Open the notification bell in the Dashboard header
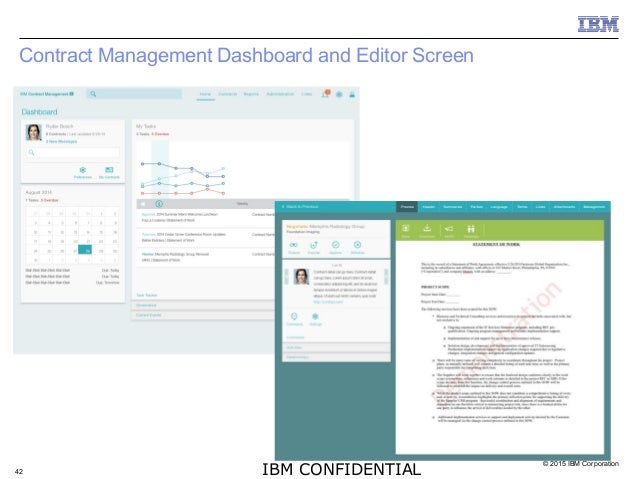Screen dimensions: 638x479 pyautogui.click(x=326, y=94)
